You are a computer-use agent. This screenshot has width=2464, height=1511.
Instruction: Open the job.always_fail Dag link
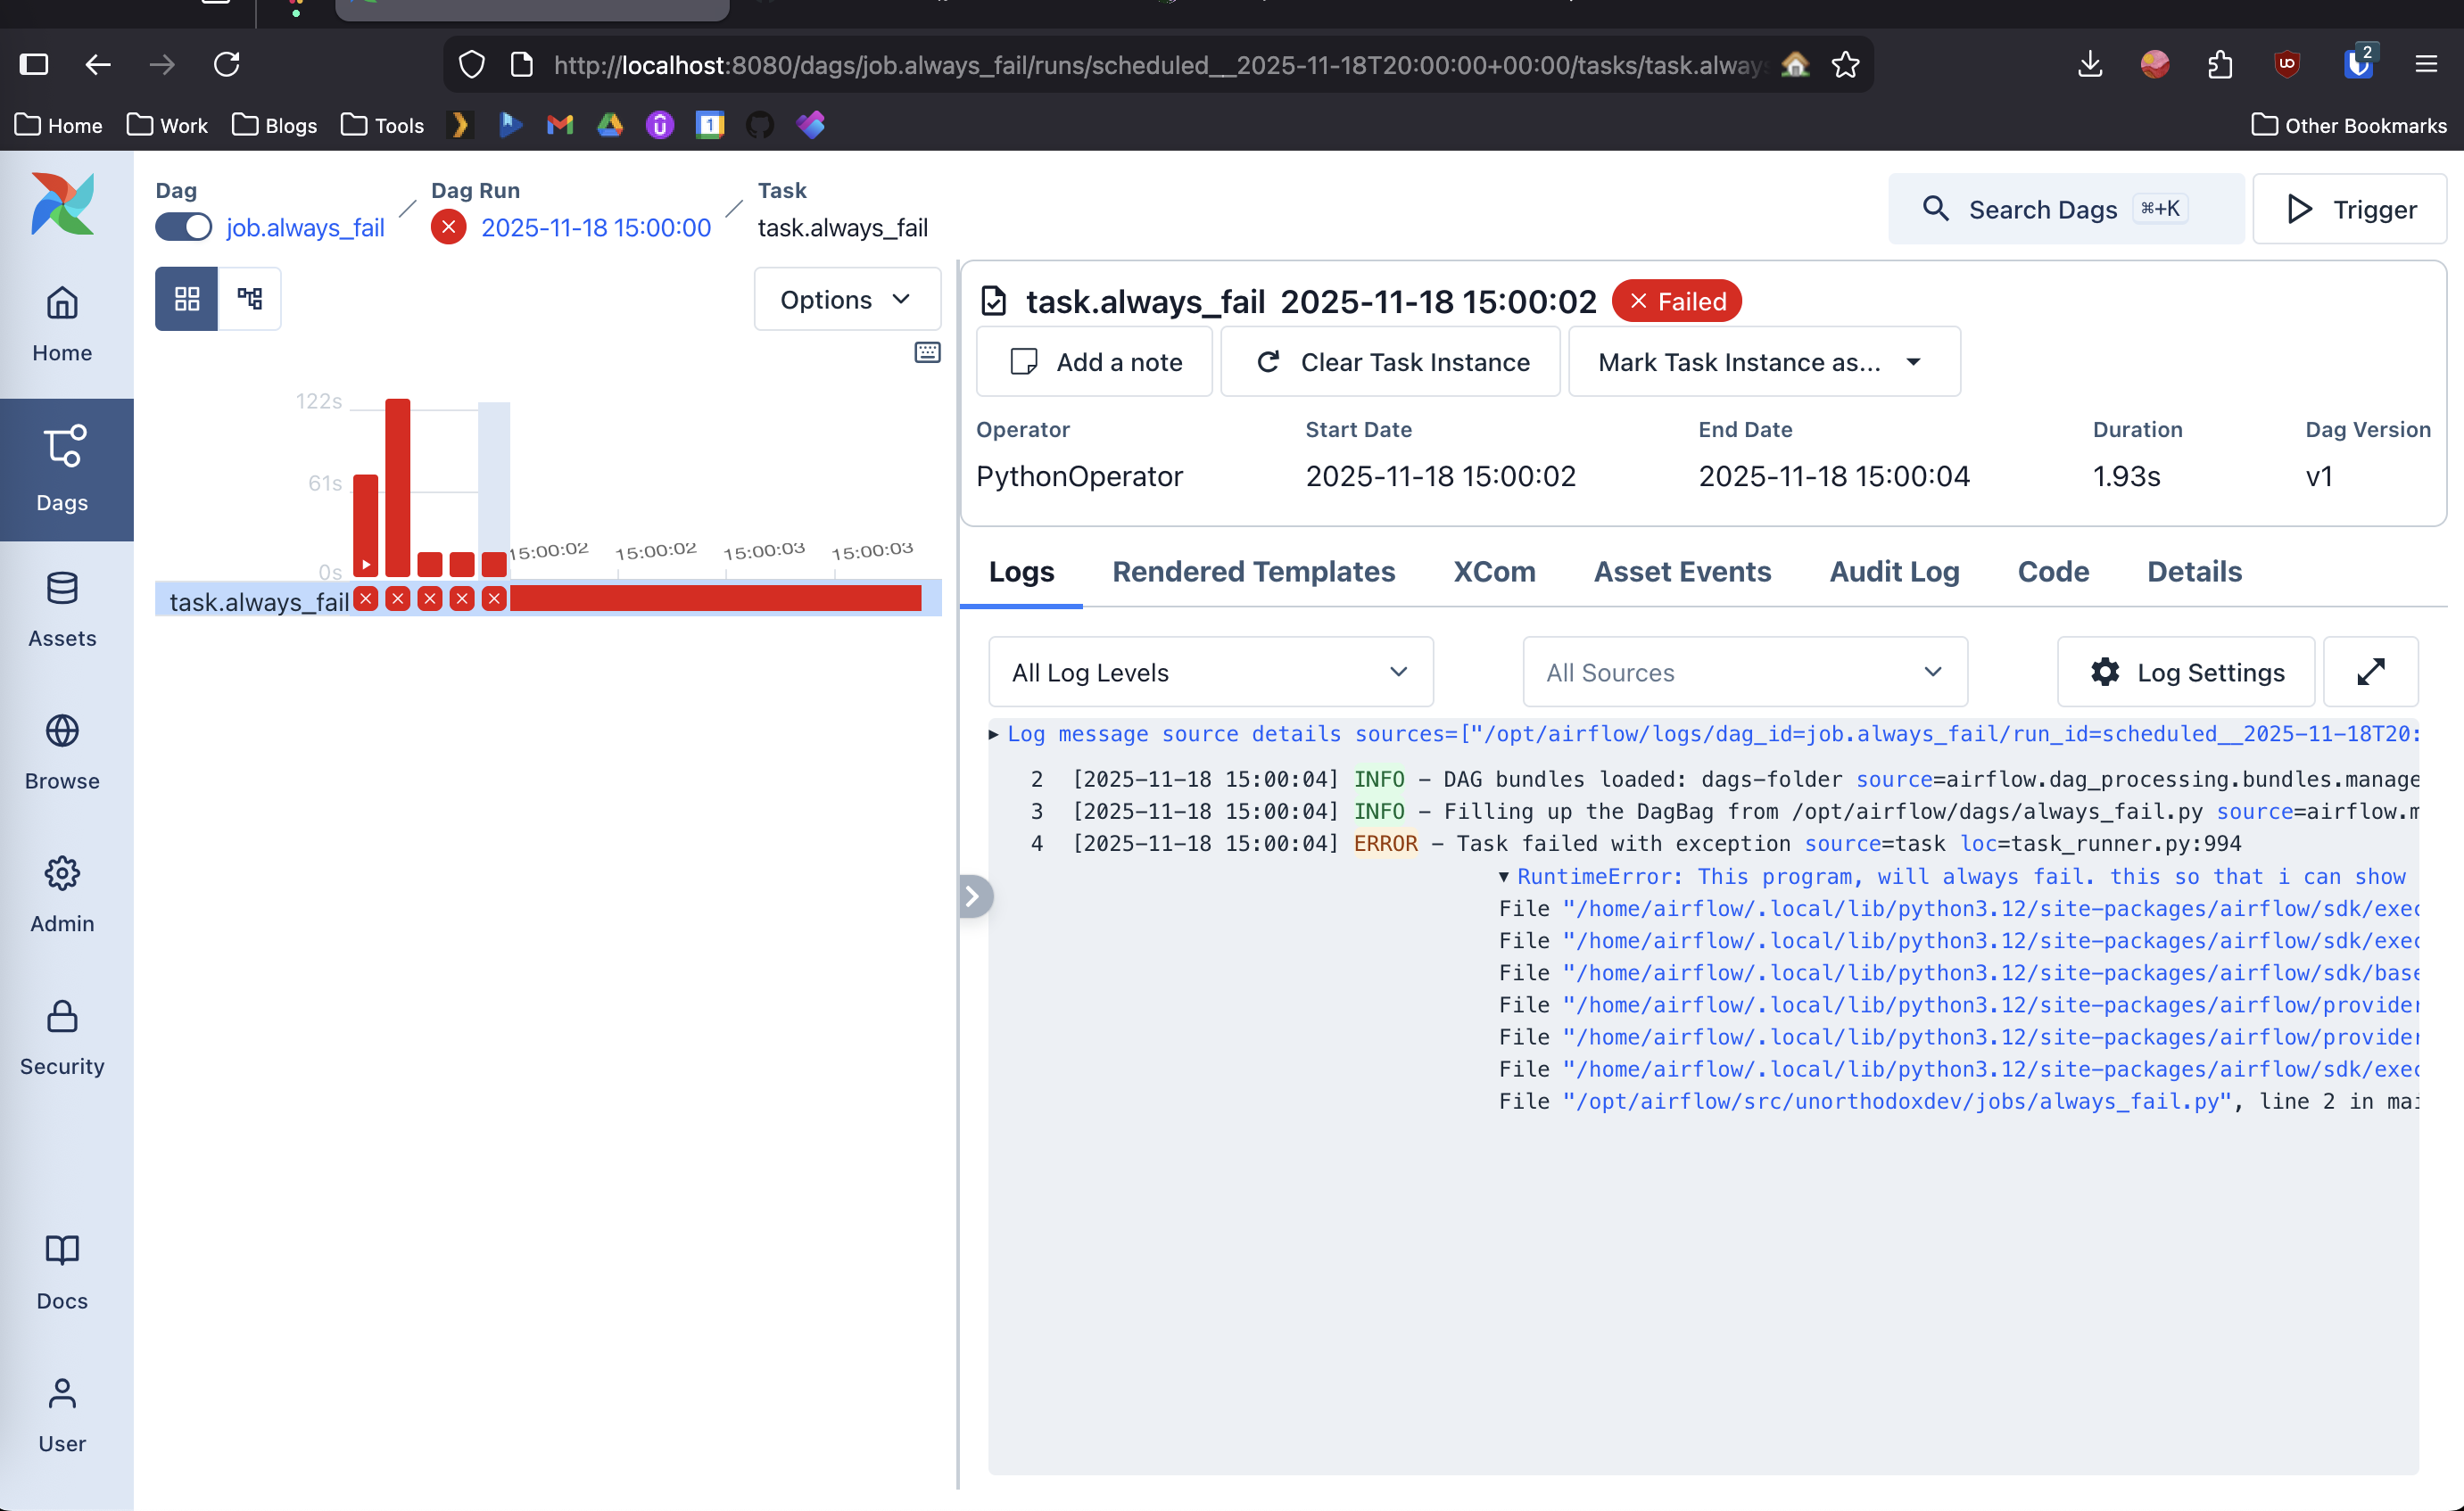point(305,227)
